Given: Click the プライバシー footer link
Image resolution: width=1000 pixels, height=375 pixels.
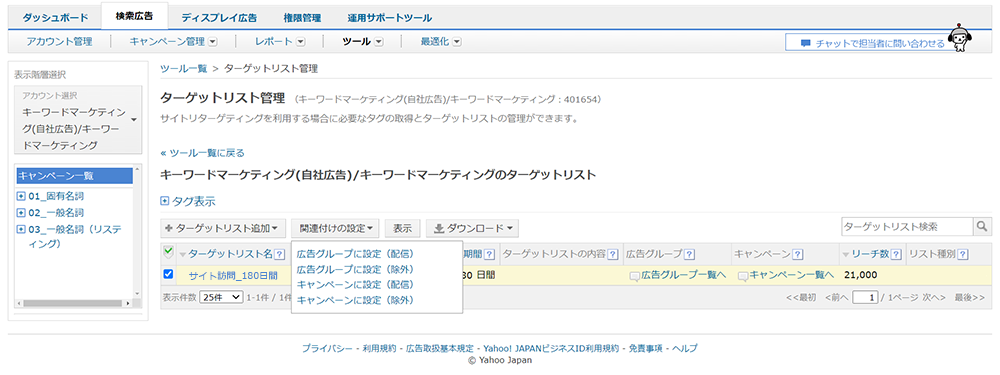Looking at the screenshot, I should (327, 348).
